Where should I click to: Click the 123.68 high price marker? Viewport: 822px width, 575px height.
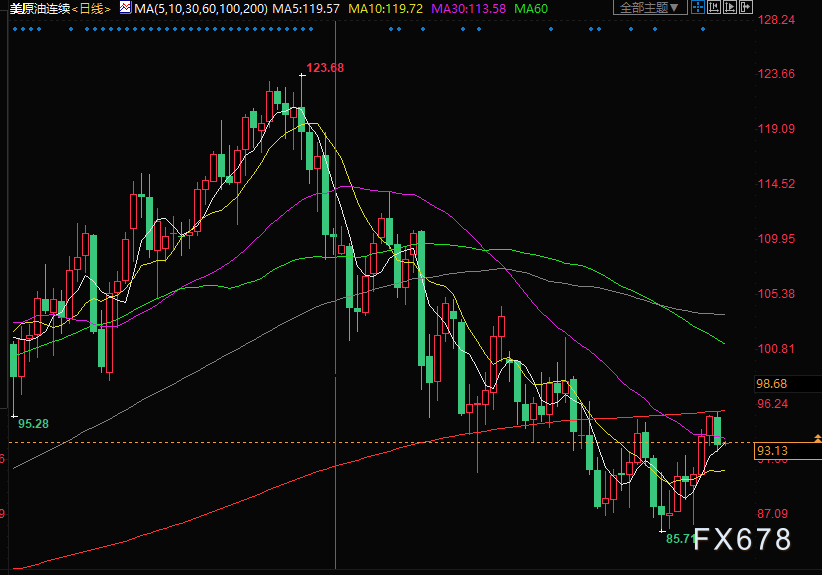tap(325, 68)
